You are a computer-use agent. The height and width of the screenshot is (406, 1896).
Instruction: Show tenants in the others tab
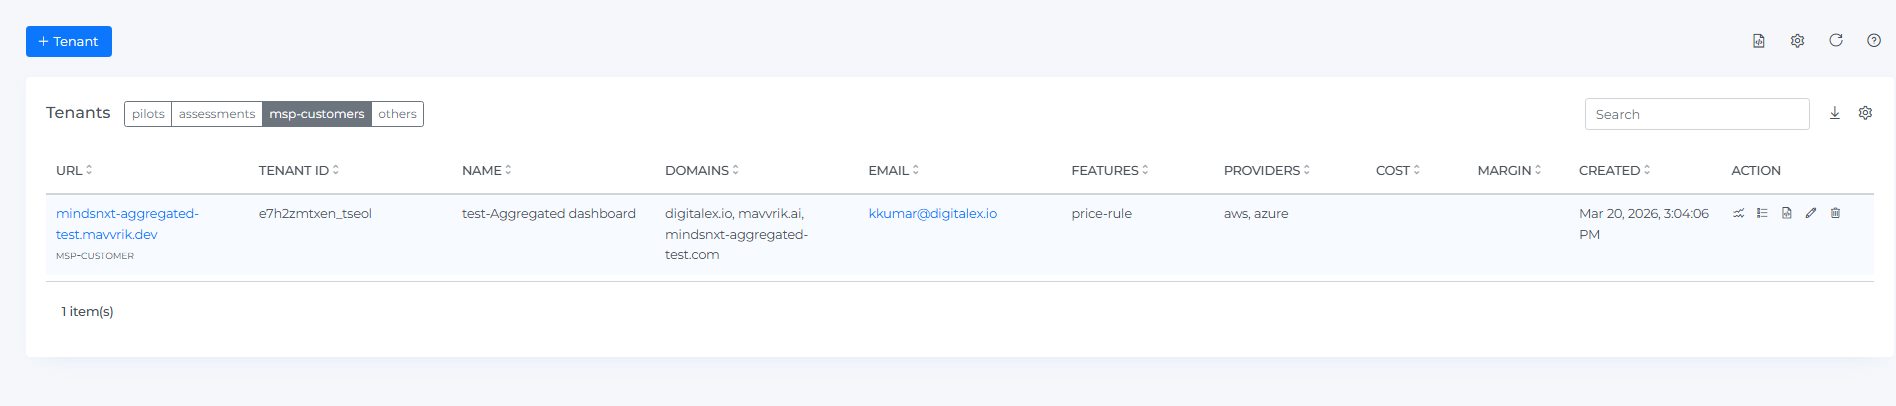[397, 114]
